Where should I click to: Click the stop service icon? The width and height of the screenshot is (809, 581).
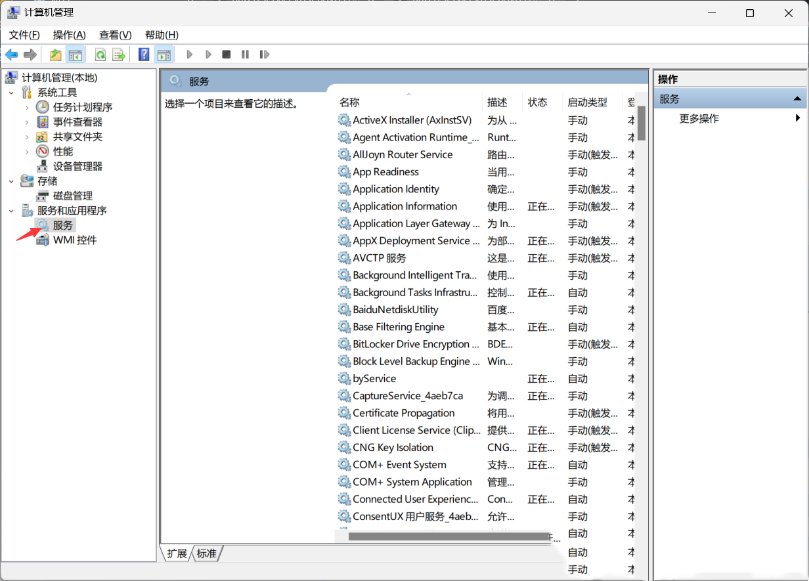[227, 54]
